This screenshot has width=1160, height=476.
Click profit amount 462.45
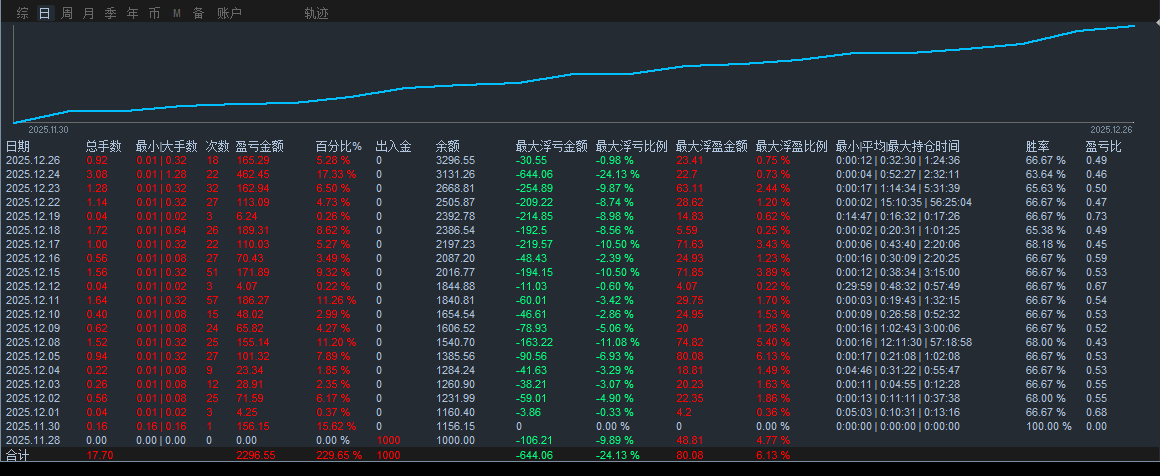tap(252, 173)
